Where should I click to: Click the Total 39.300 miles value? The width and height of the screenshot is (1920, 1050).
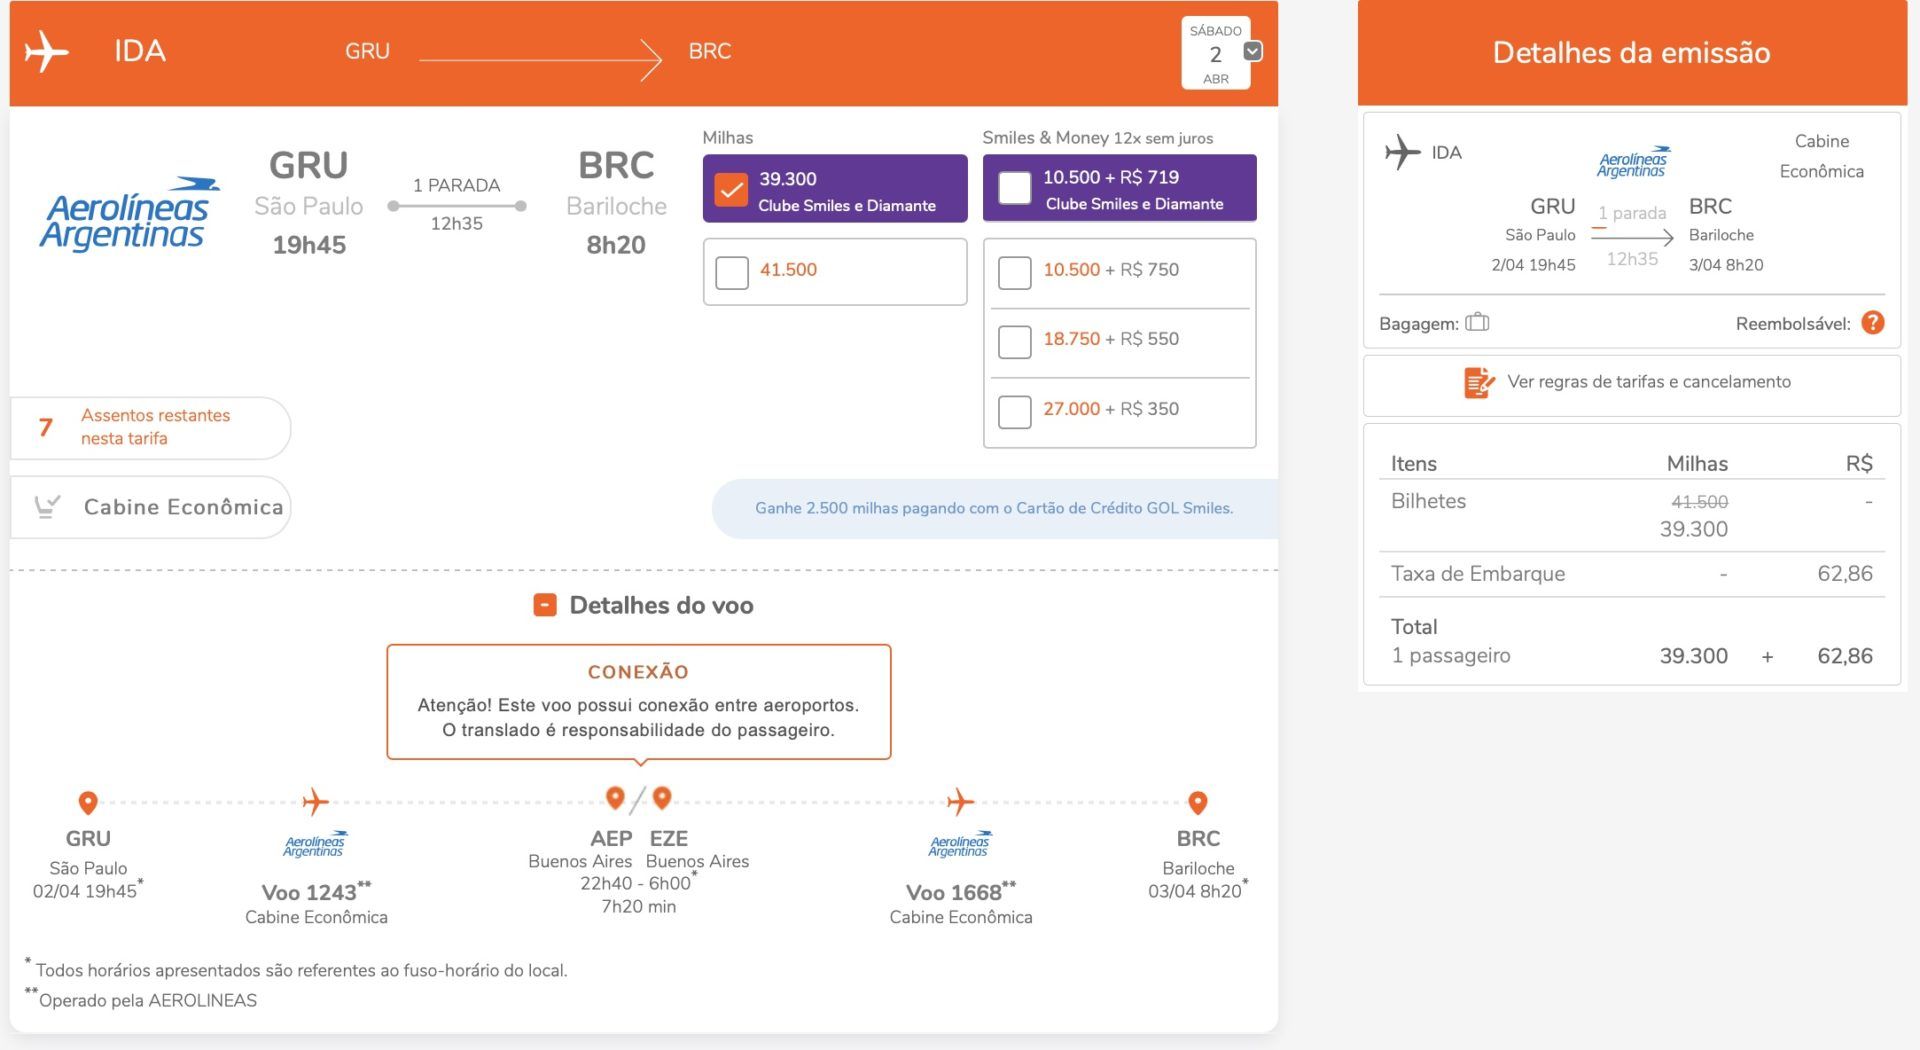point(1694,656)
